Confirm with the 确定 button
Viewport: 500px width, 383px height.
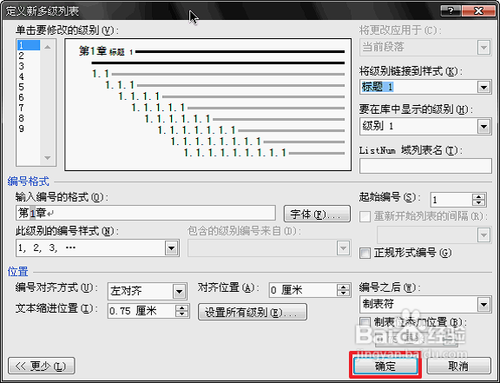pyautogui.click(x=385, y=366)
